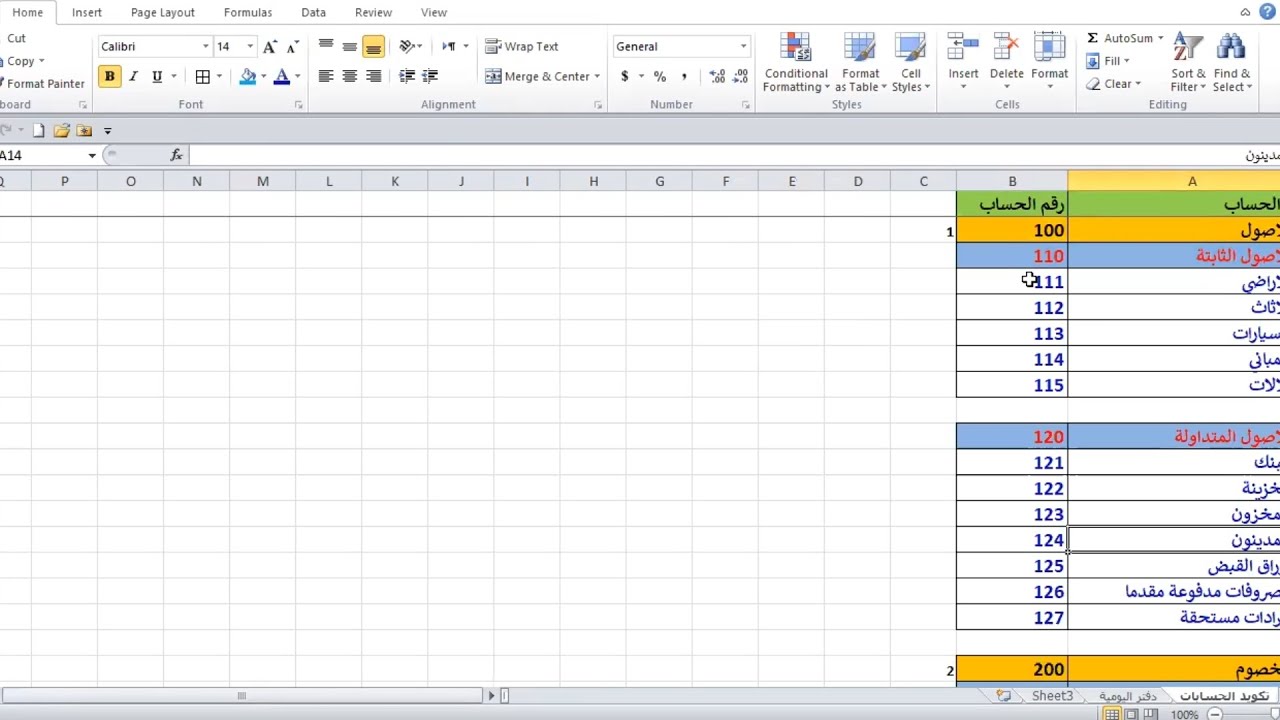Screen dimensions: 1280x720
Task: Apply red Font Color
Action: point(282,77)
